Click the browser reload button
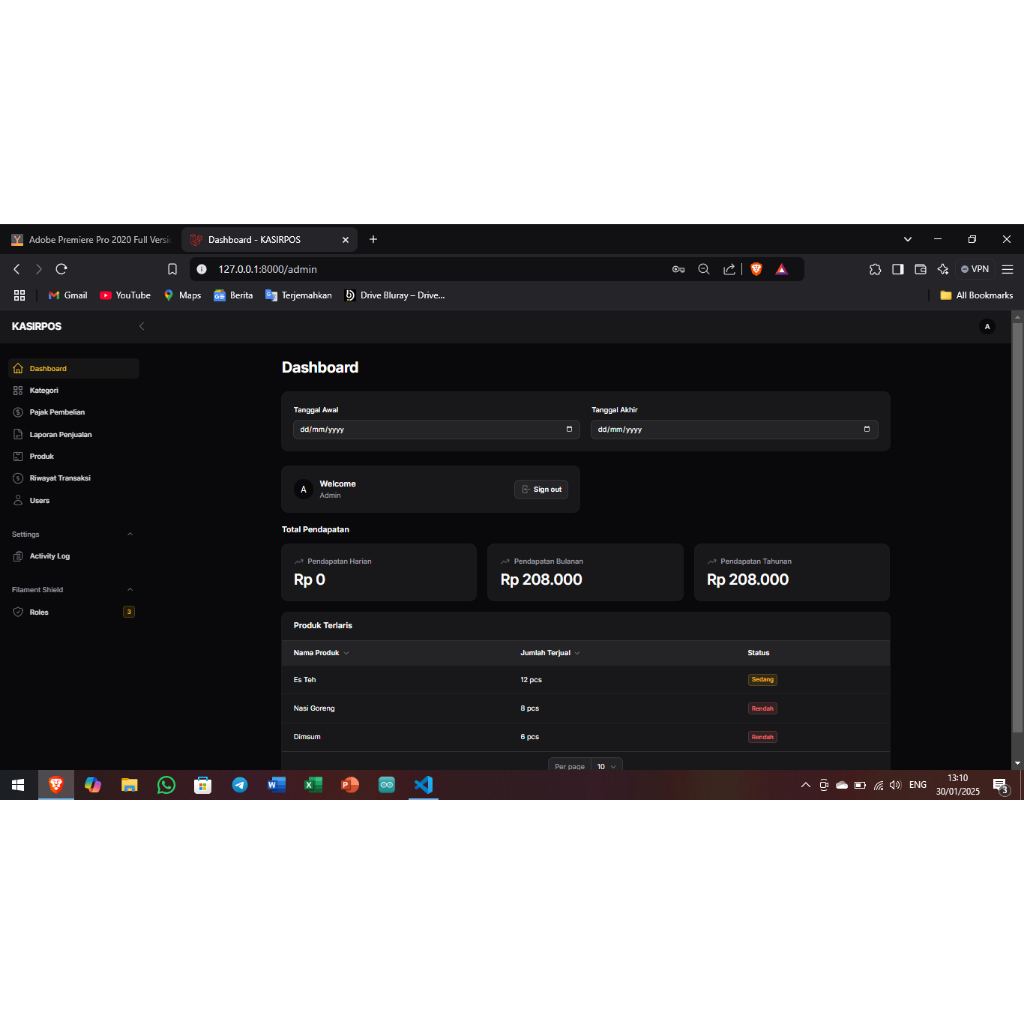Viewport: 1024px width, 1024px height. tap(61, 269)
